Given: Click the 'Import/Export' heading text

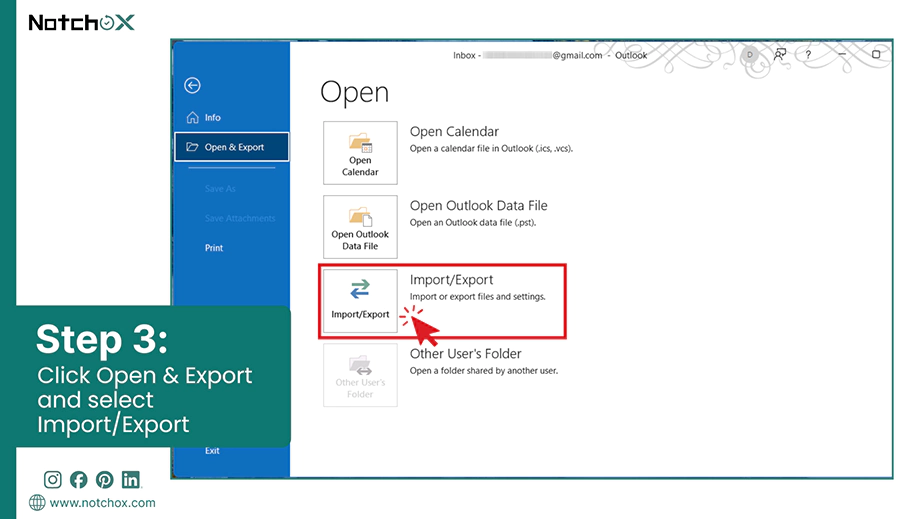Looking at the screenshot, I should [452, 280].
